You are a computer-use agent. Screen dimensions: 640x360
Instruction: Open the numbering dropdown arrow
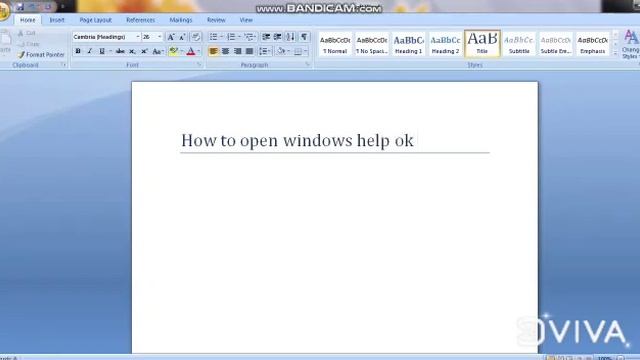(239, 37)
